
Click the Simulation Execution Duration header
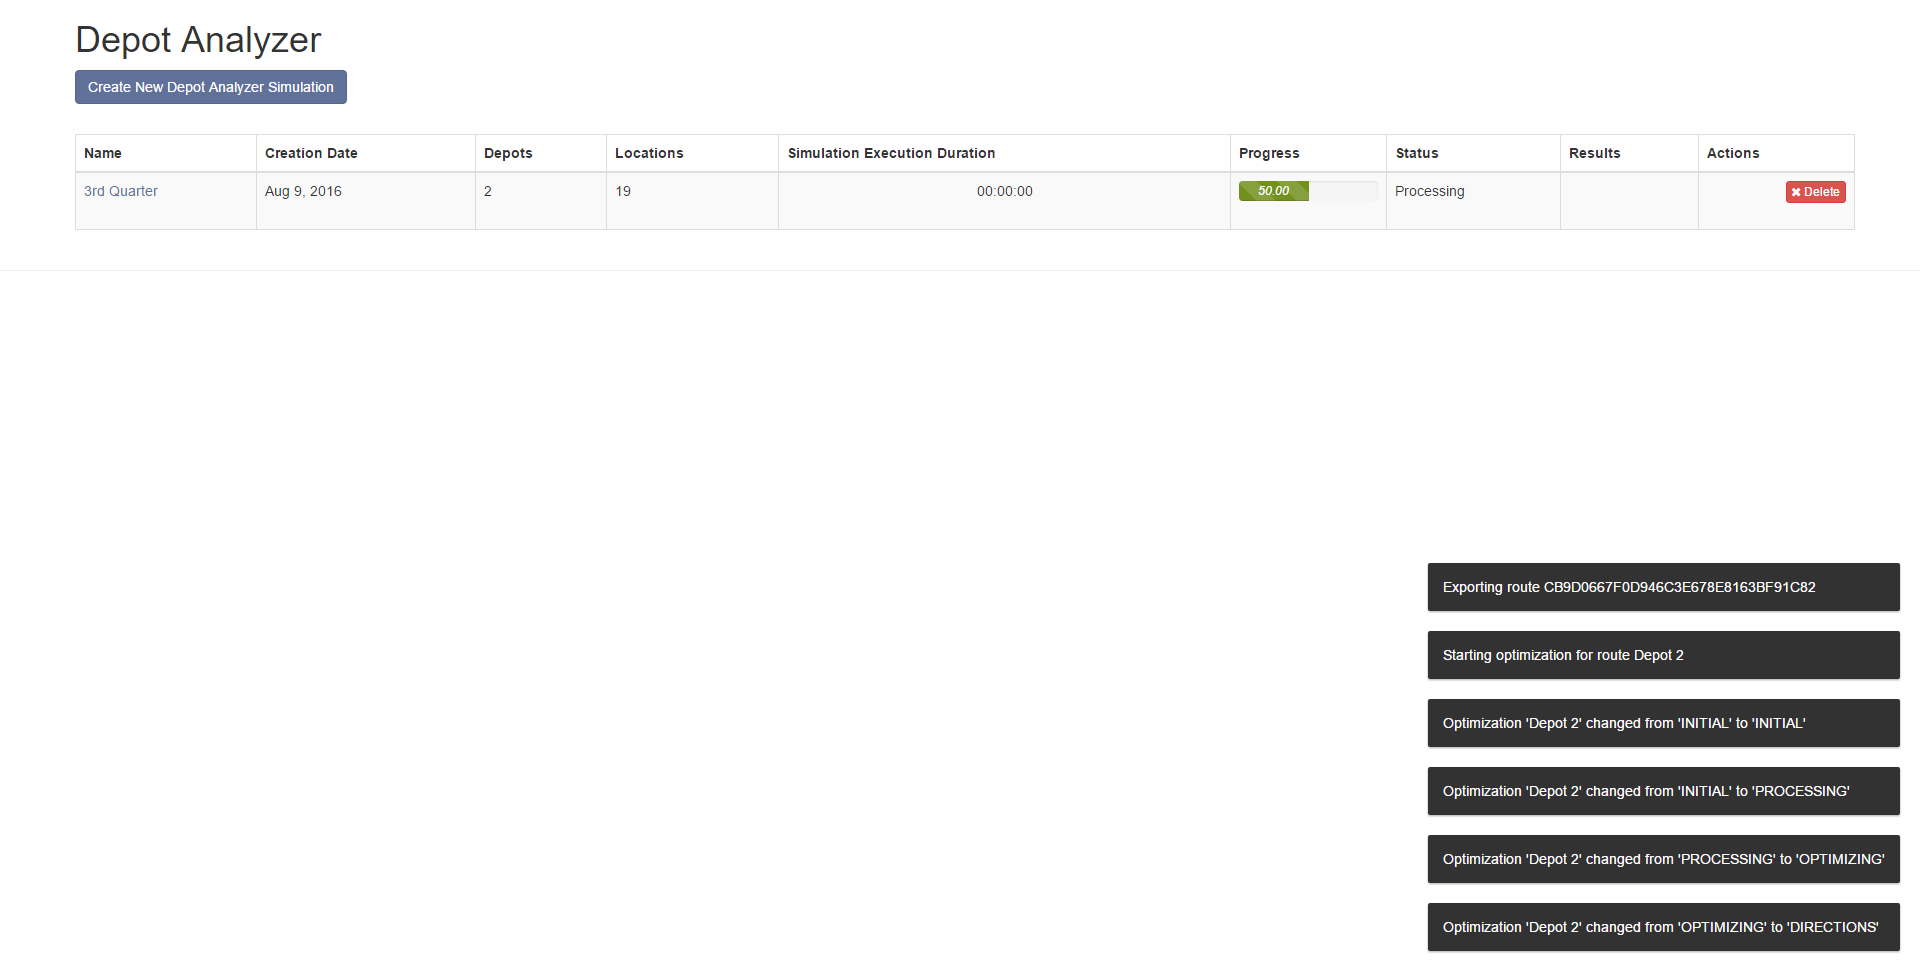coord(891,153)
